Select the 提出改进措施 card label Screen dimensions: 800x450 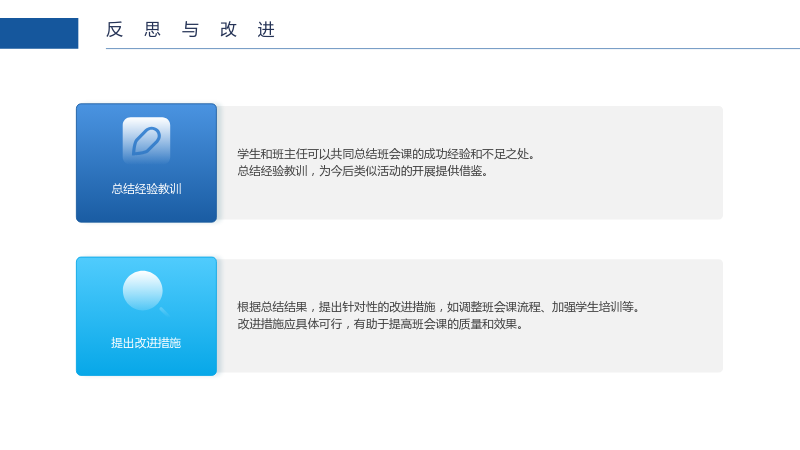tap(146, 343)
